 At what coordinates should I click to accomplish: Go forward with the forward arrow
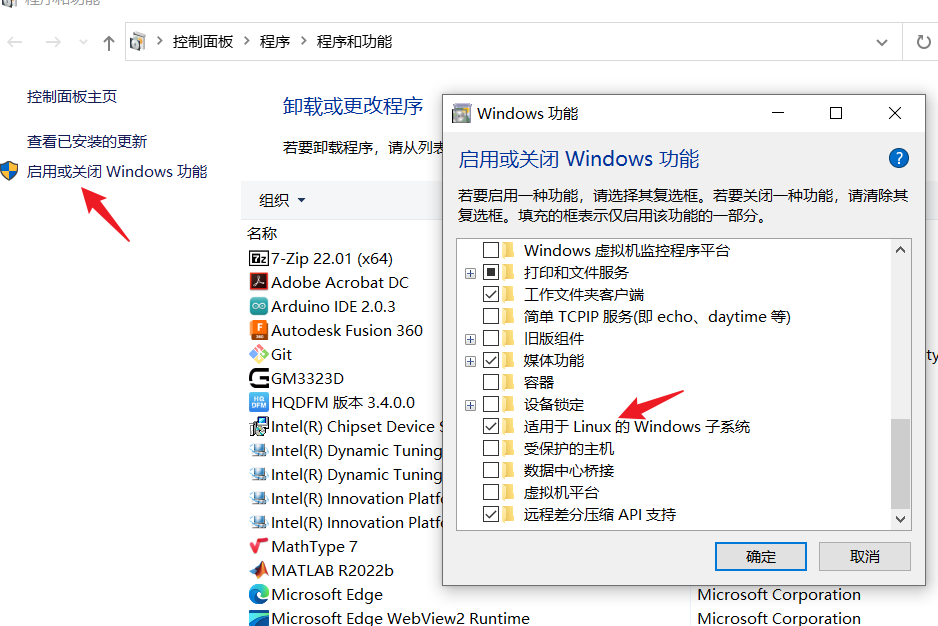(53, 42)
